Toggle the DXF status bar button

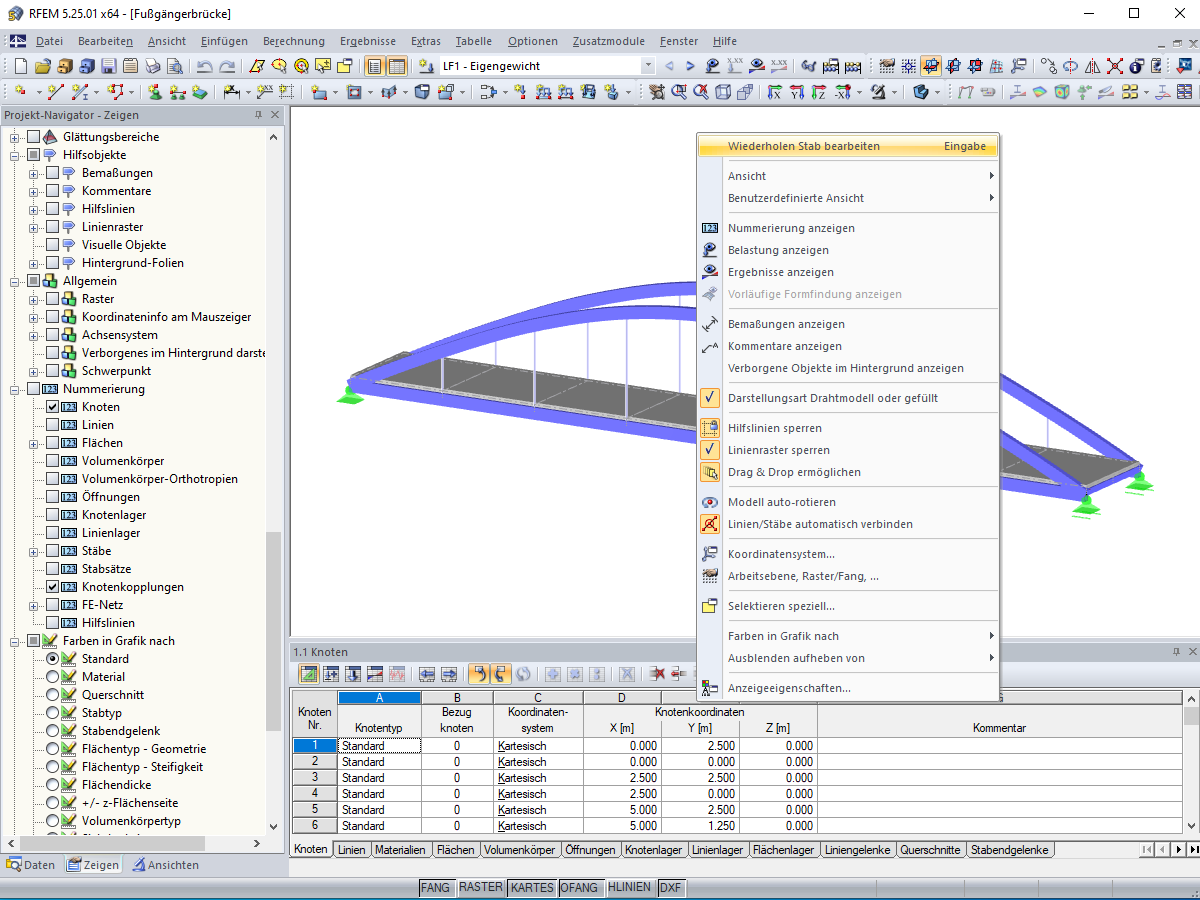670,887
